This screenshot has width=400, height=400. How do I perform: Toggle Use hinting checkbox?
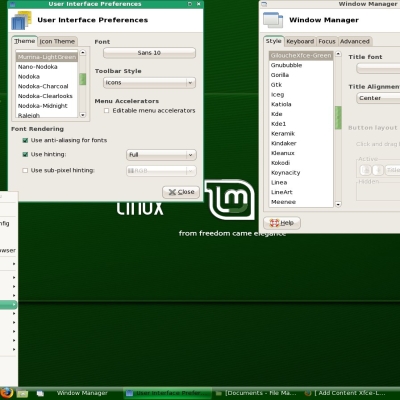pyautogui.click(x=25, y=154)
